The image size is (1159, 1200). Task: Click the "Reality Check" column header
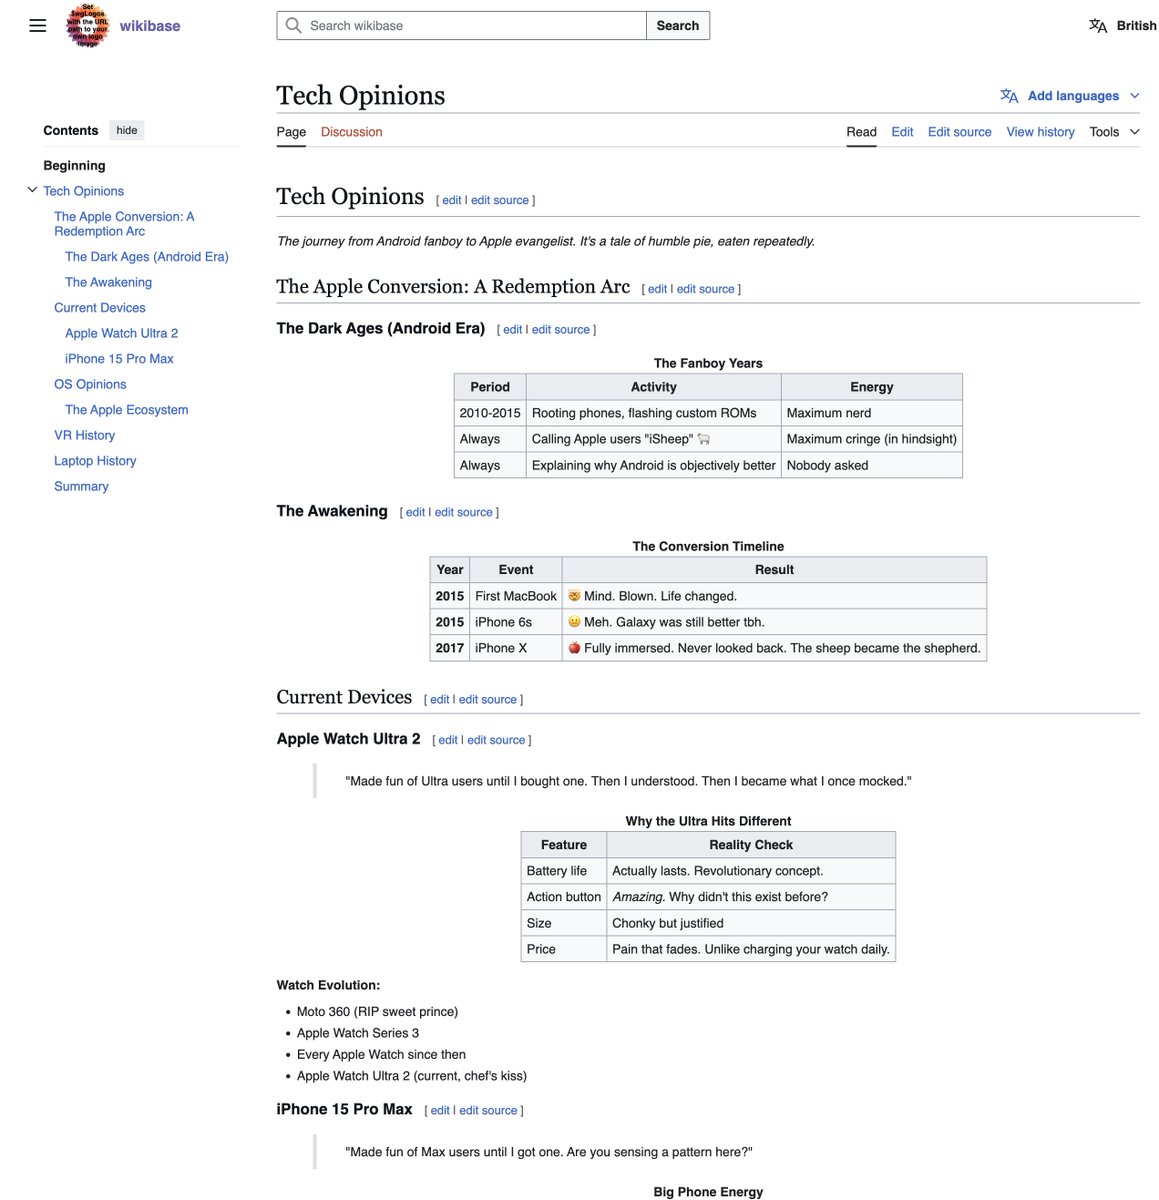click(x=751, y=845)
